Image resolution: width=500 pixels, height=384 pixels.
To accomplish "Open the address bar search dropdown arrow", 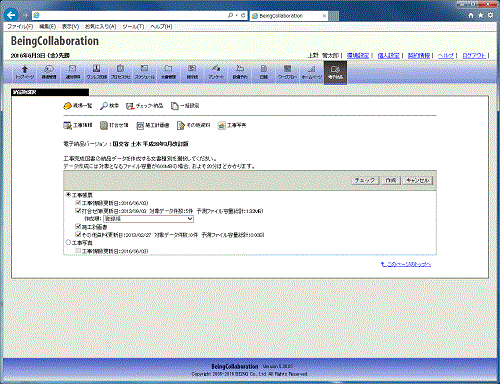I will click(x=236, y=15).
